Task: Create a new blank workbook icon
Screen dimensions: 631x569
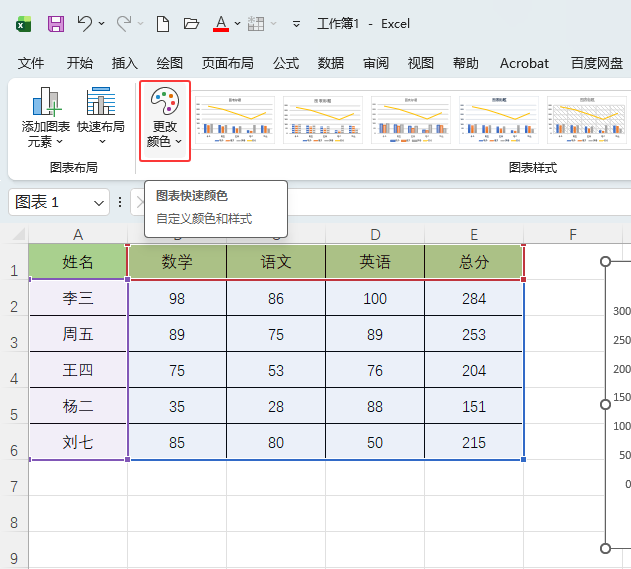Action: tap(163, 24)
